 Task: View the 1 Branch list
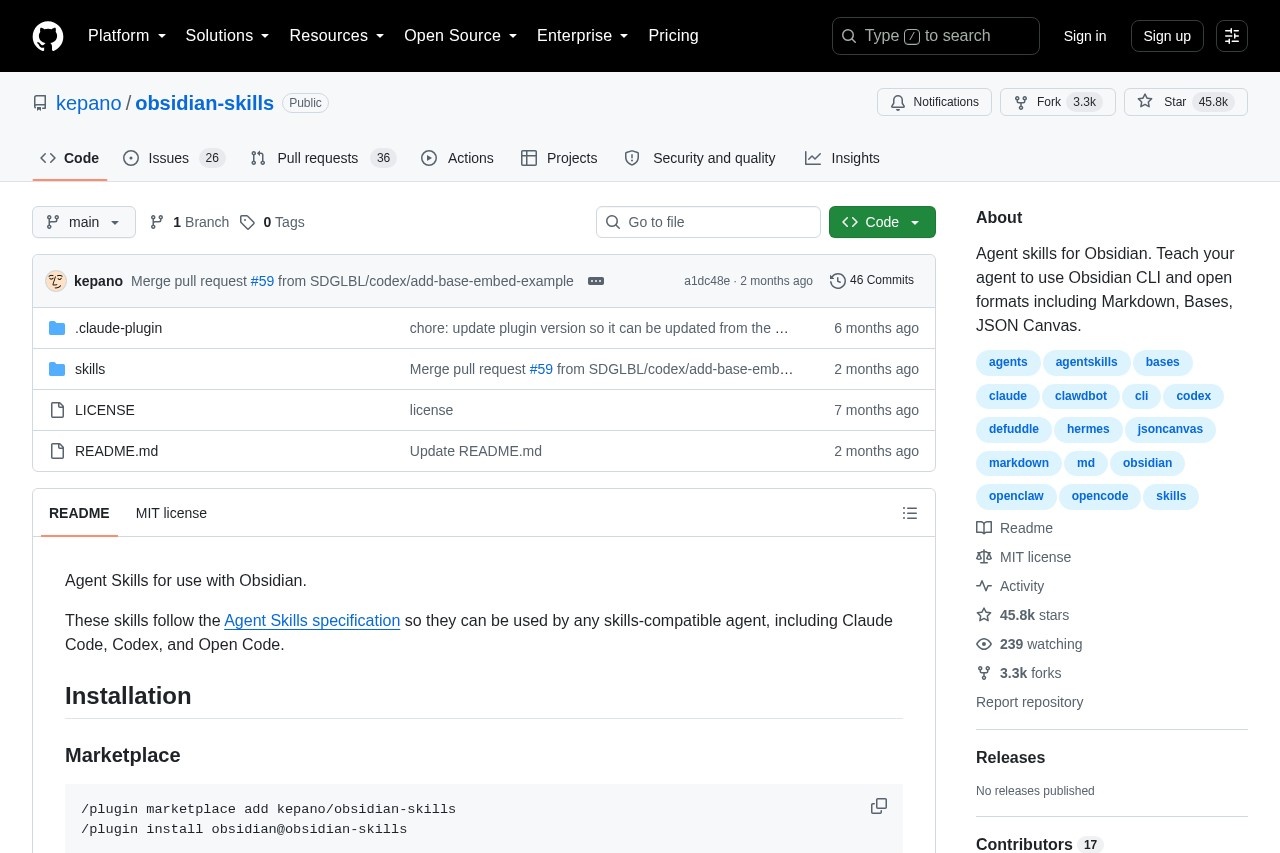[x=189, y=222]
